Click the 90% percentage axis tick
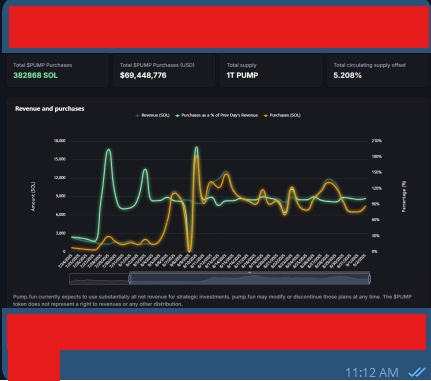 [x=376, y=204]
